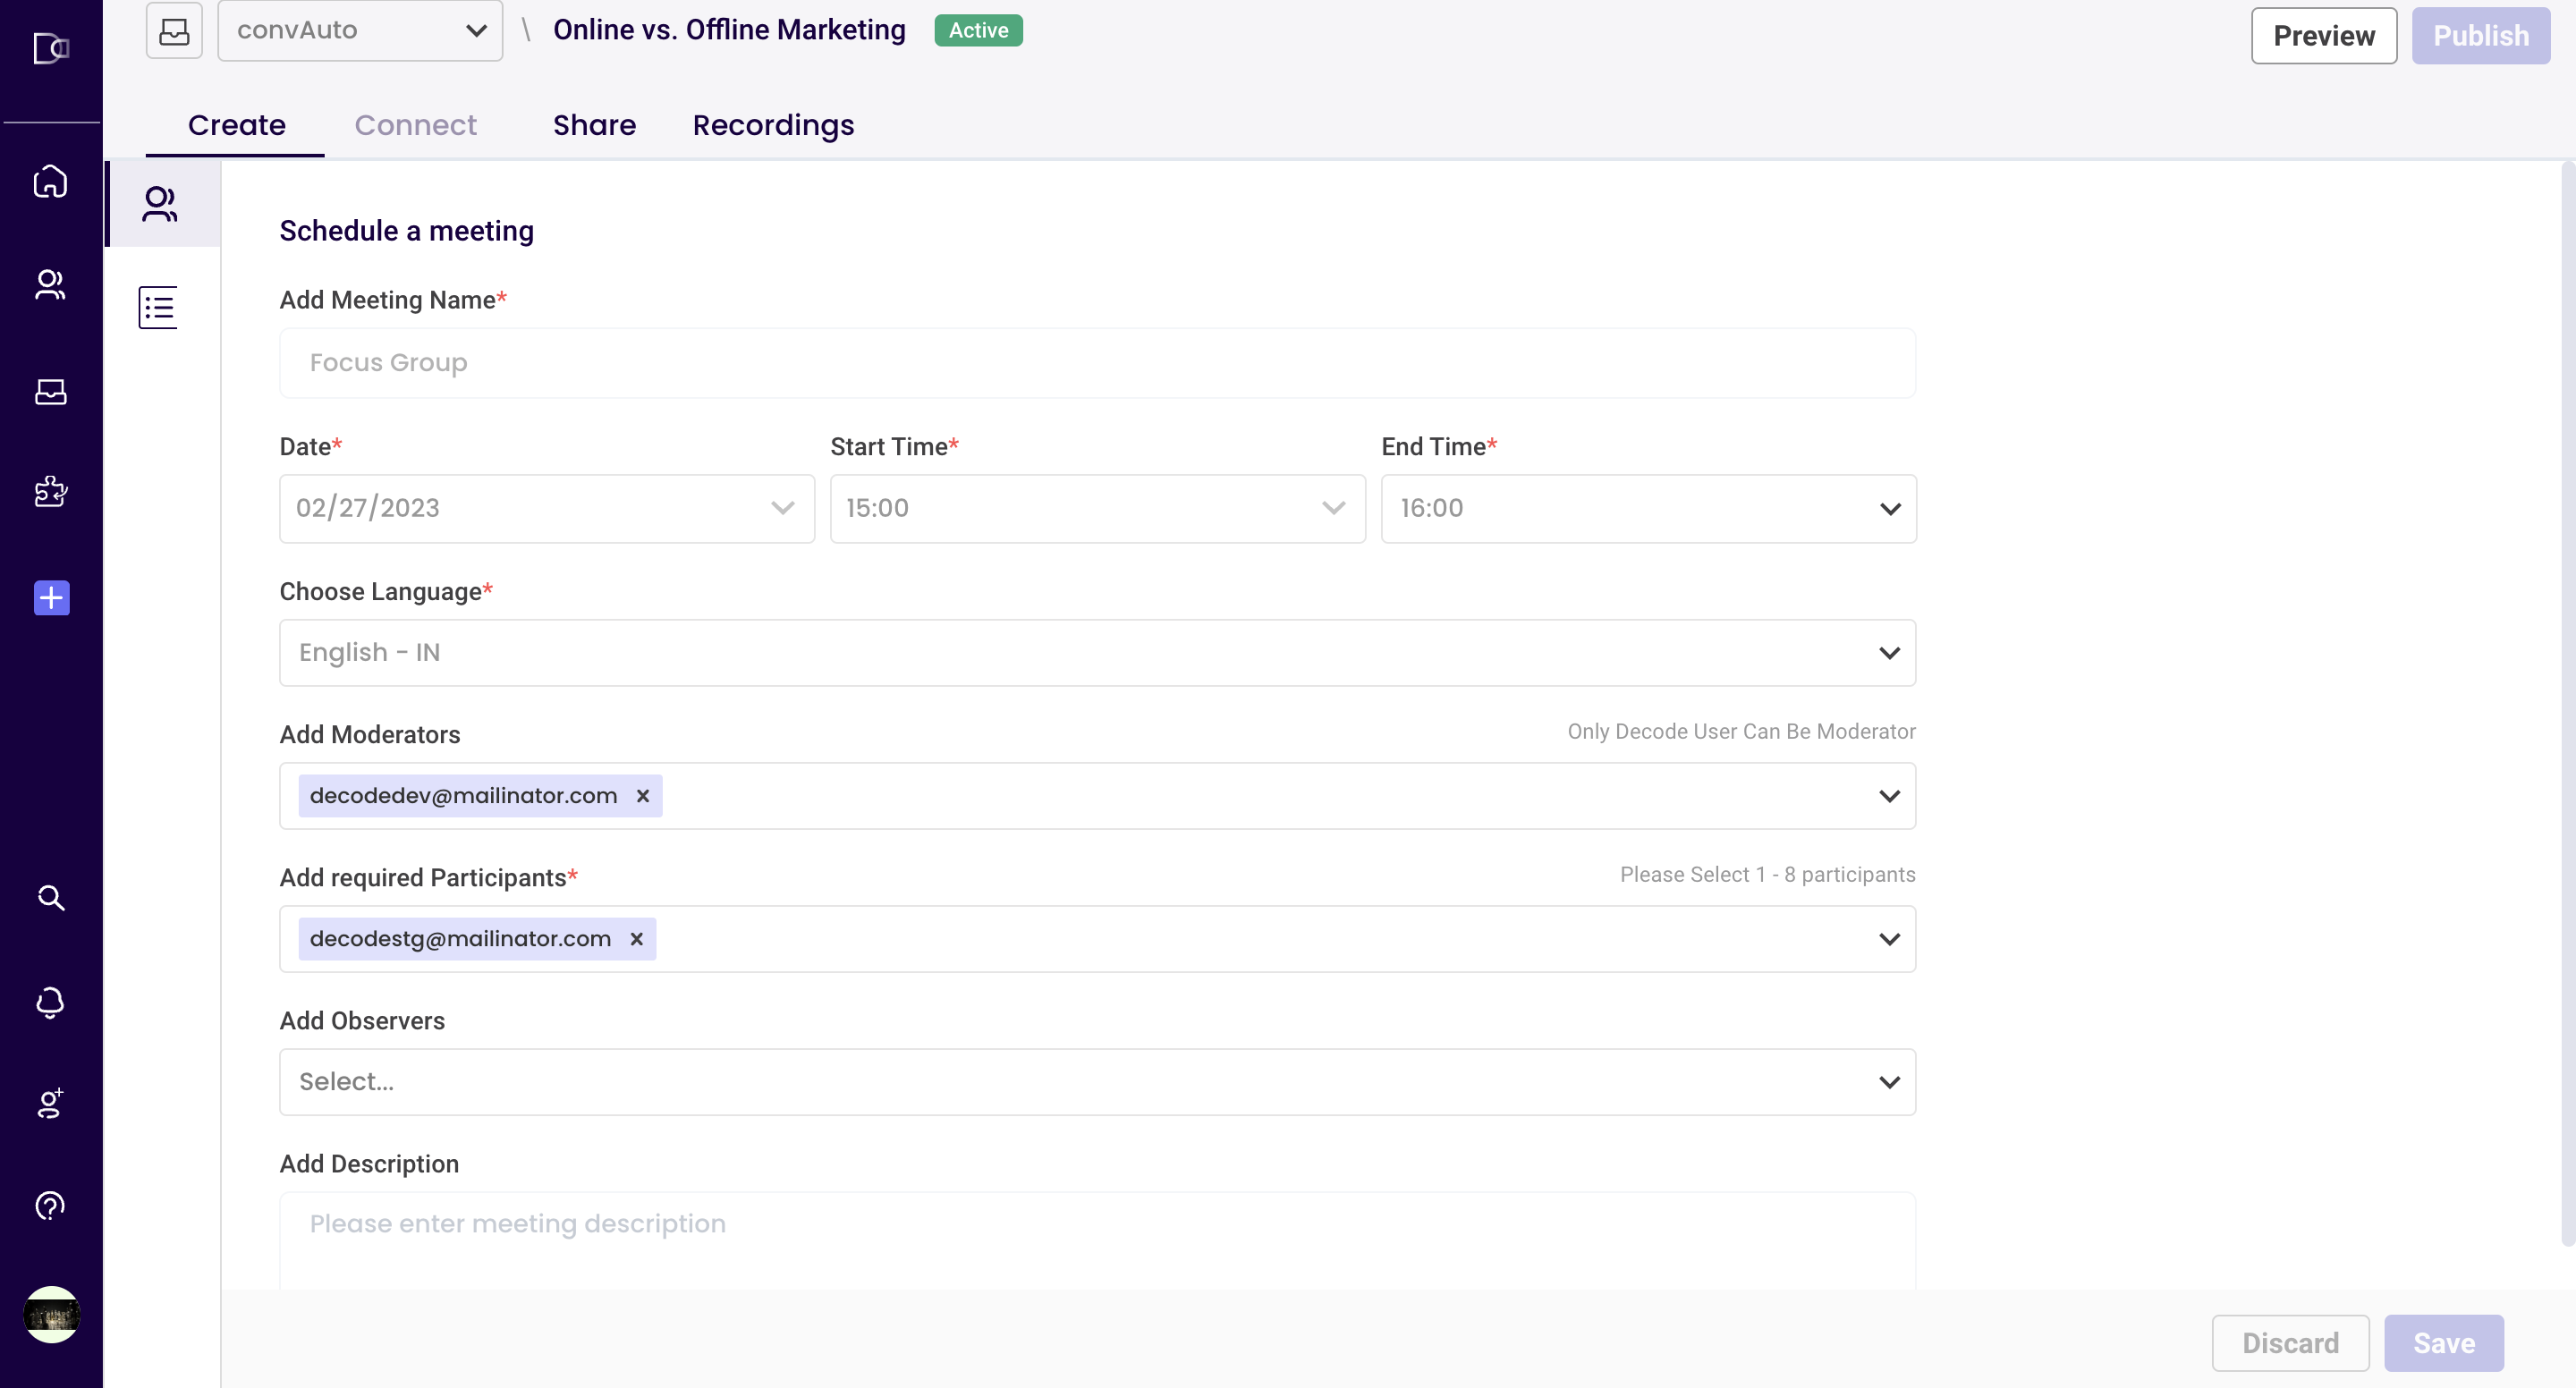Open the Date picker dropdown
Screen dimensions: 2576x1388
click(547, 508)
